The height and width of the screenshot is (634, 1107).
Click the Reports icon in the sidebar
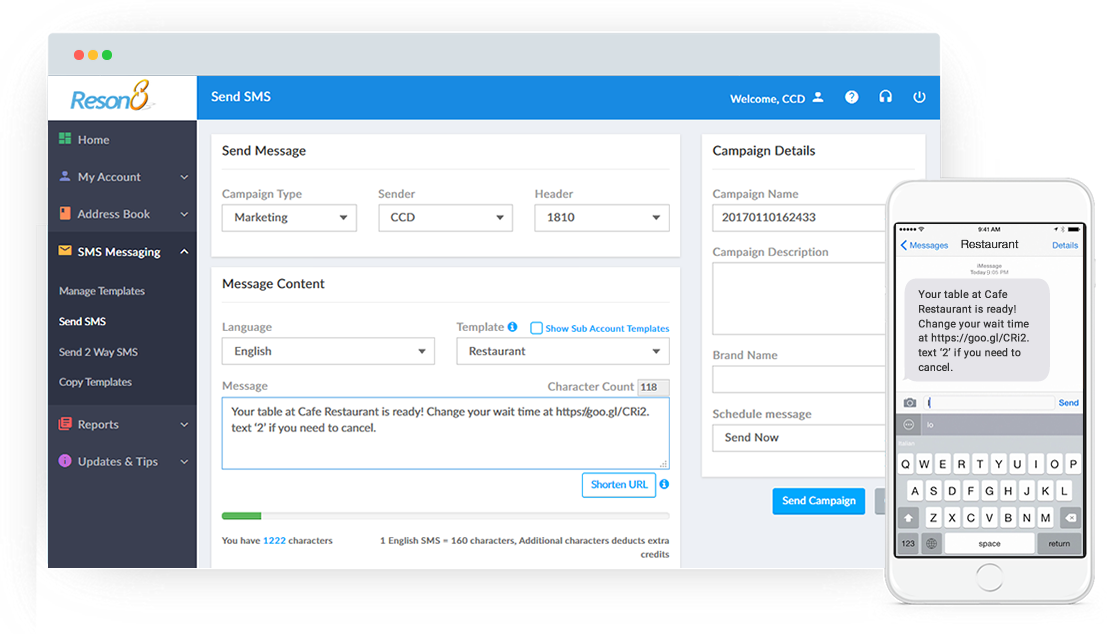coord(66,424)
